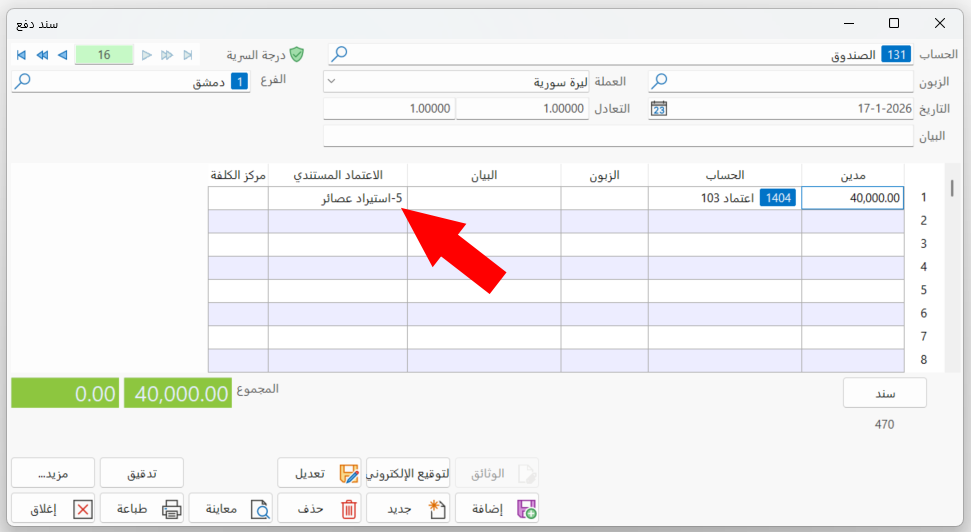Click the مزيد... button
Screen dimensions: 971x532
pos(53,474)
